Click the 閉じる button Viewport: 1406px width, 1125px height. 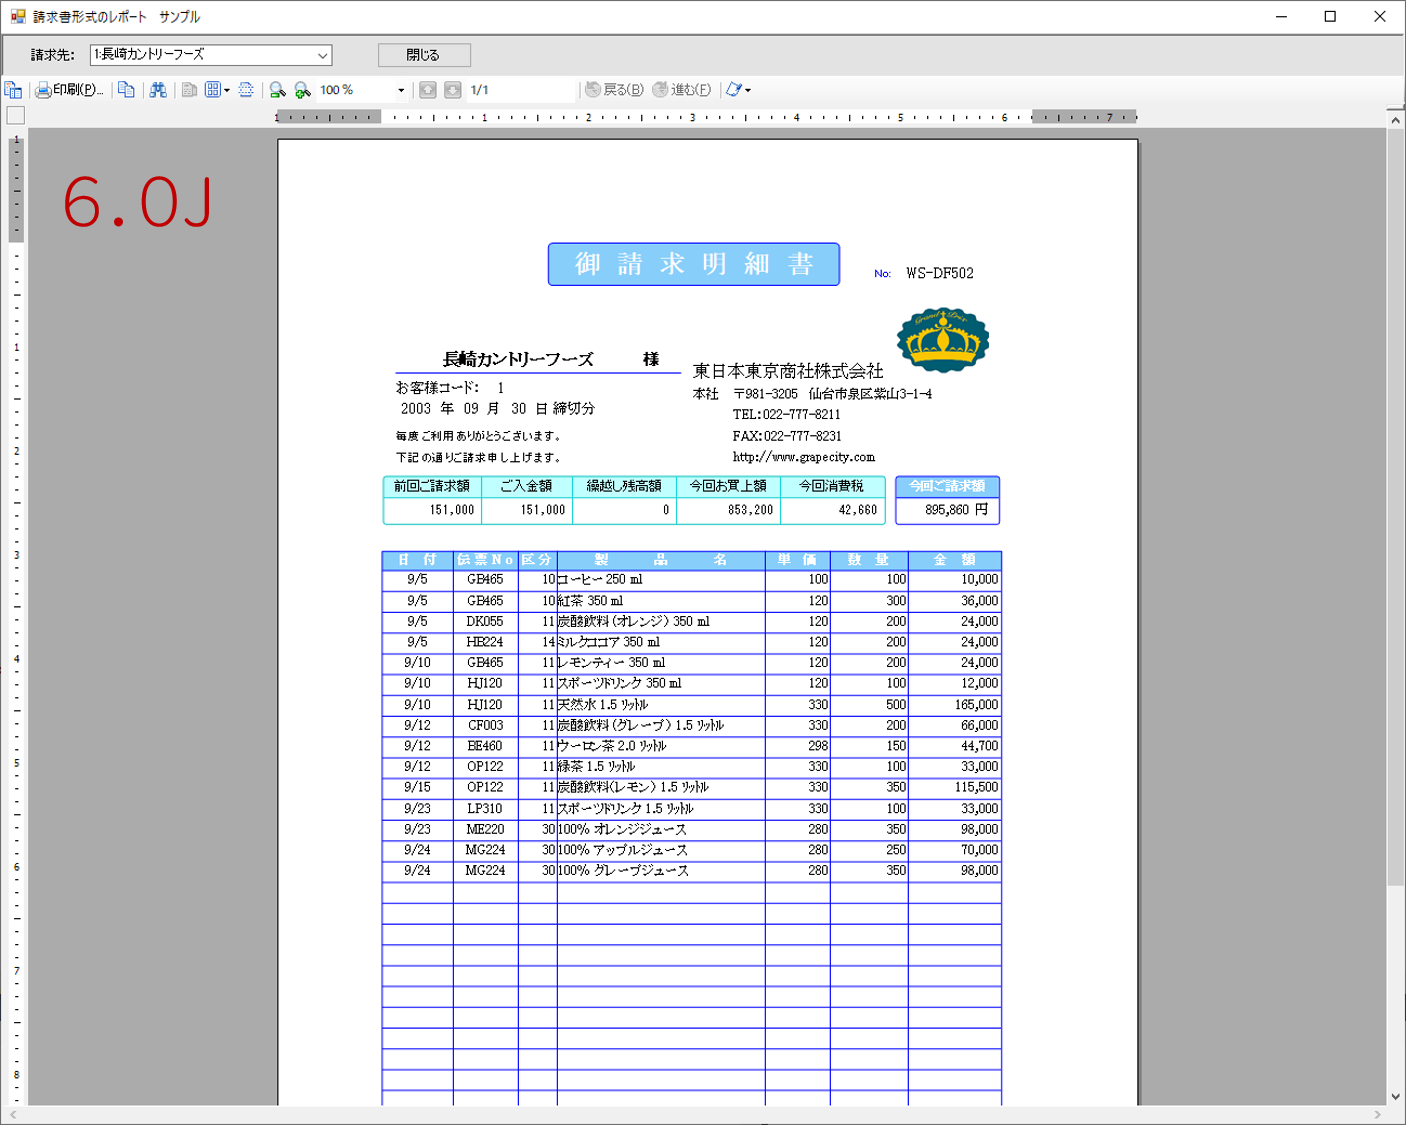424,55
